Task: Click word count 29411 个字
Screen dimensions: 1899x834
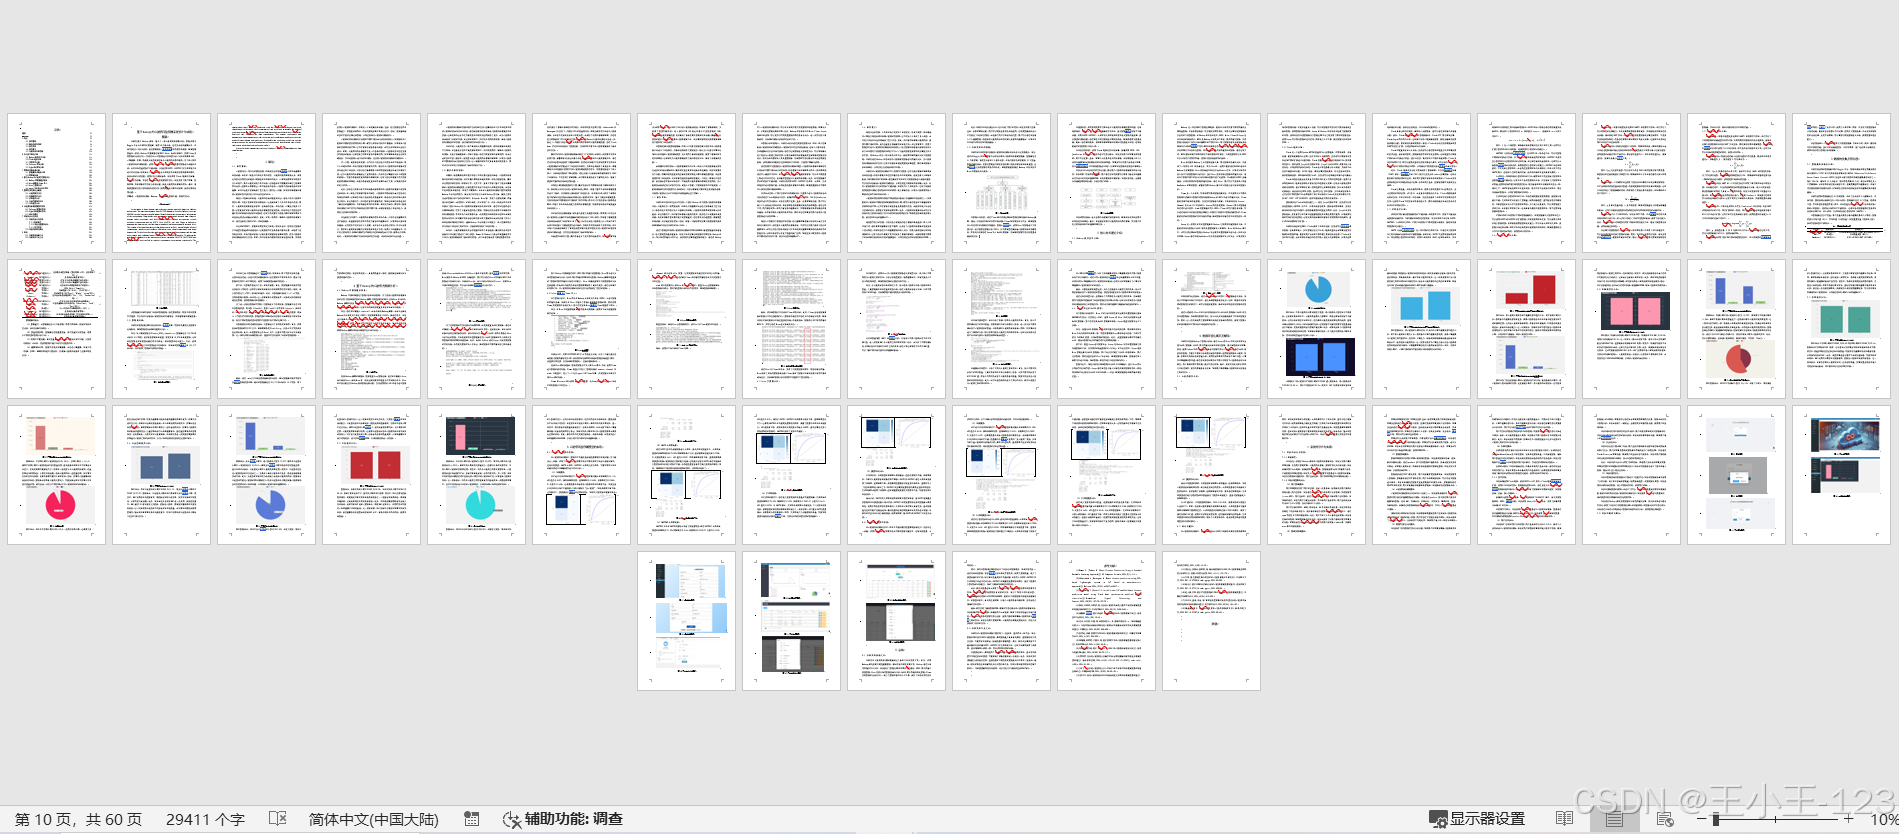Action: [x=205, y=818]
